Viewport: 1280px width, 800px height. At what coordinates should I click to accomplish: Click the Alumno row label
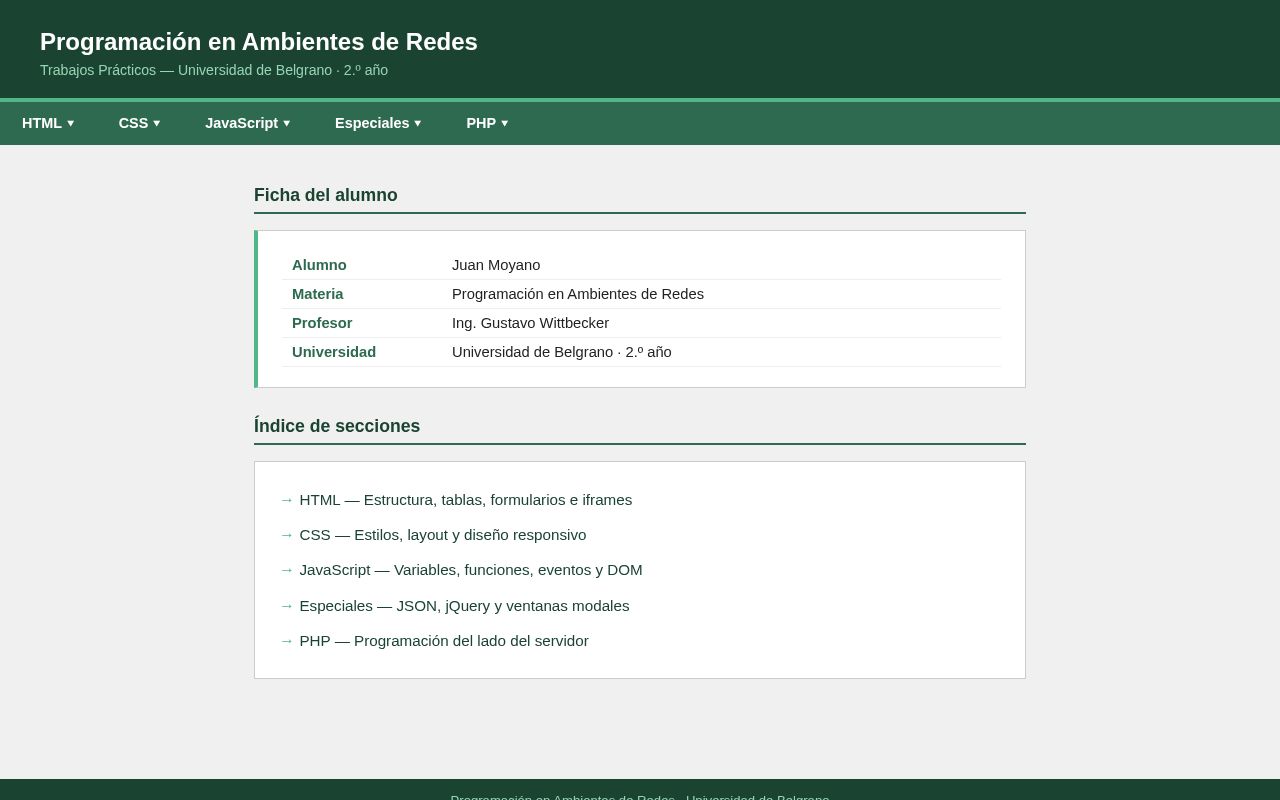pos(319,265)
